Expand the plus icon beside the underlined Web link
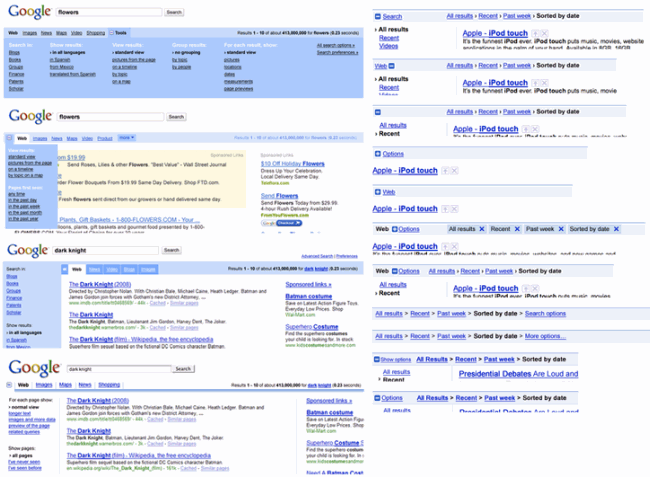Screen dimensions: 650x477 pos(378,192)
